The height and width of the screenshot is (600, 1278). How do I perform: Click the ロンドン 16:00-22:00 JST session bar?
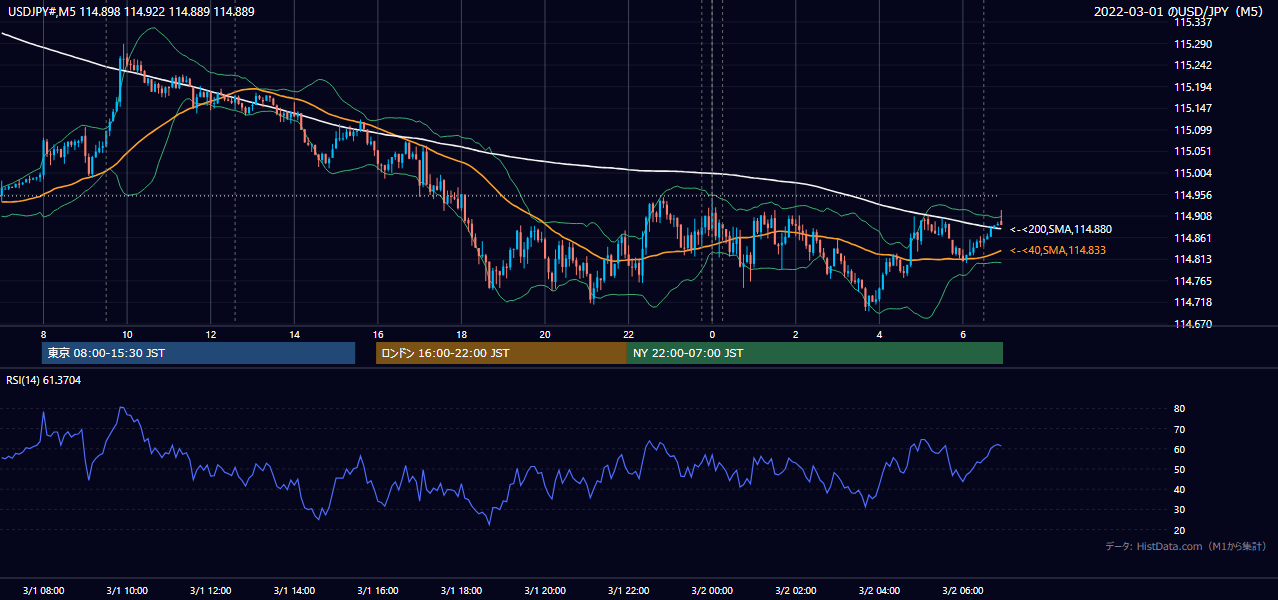coord(501,353)
